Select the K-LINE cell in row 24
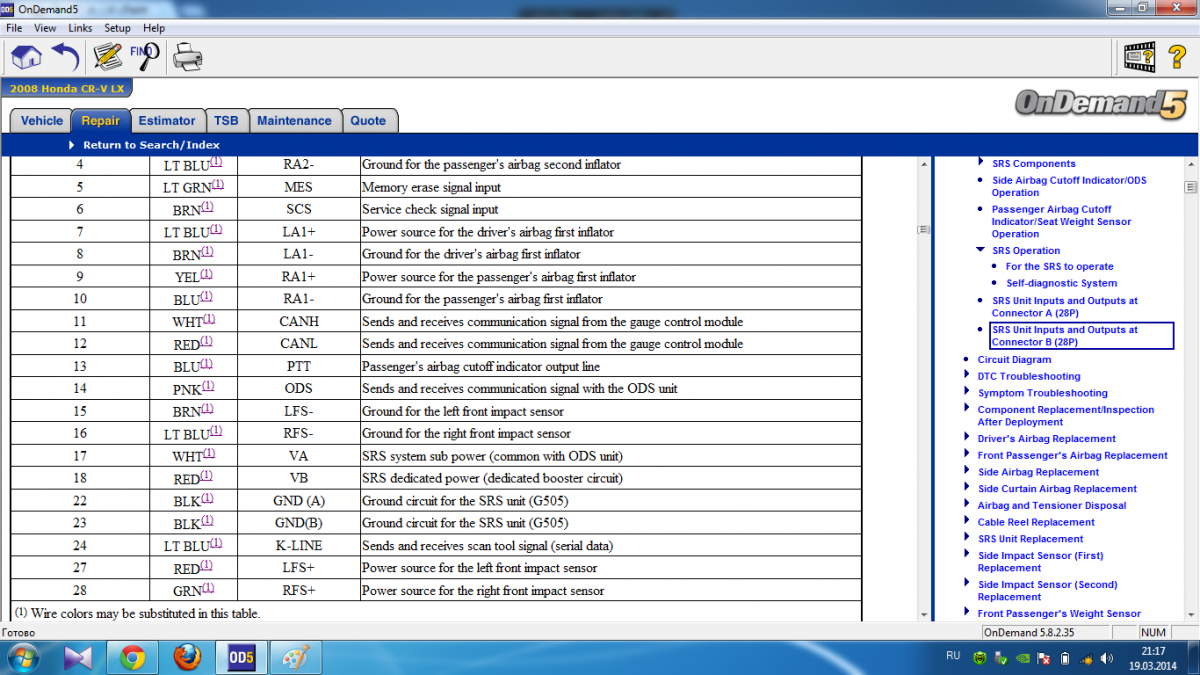 [x=298, y=546]
